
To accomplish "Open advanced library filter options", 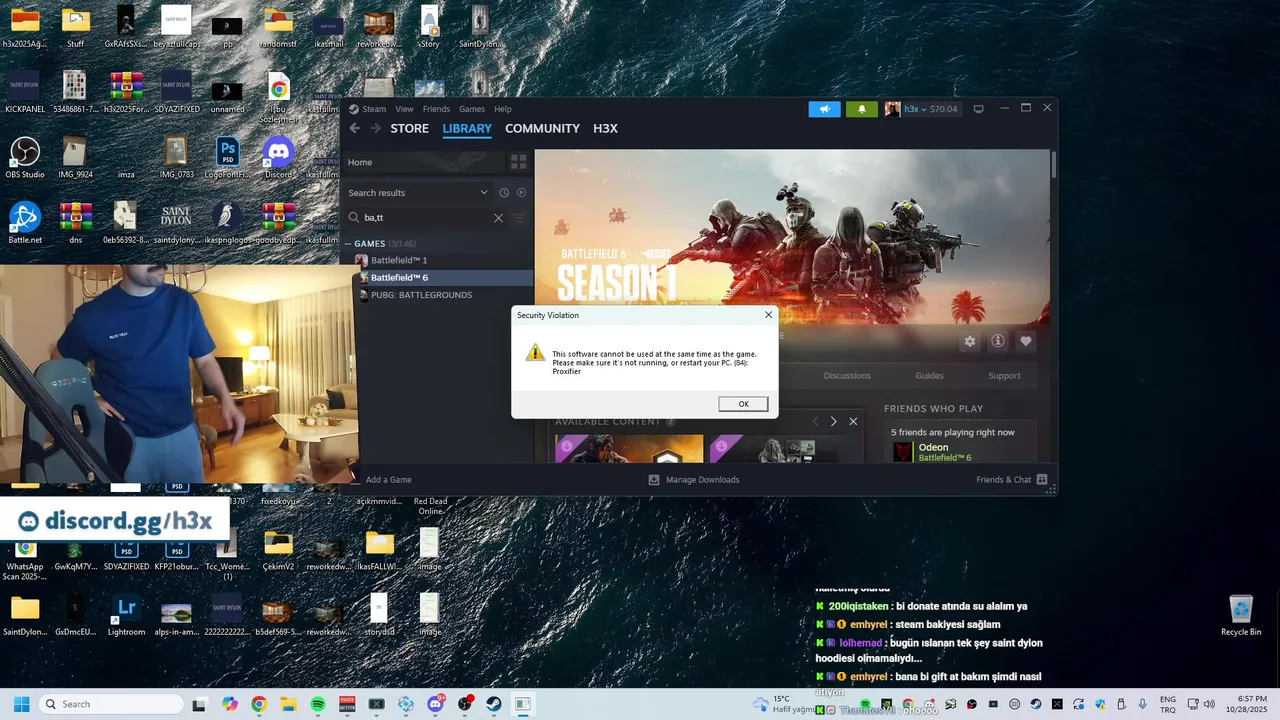I will coord(518,217).
